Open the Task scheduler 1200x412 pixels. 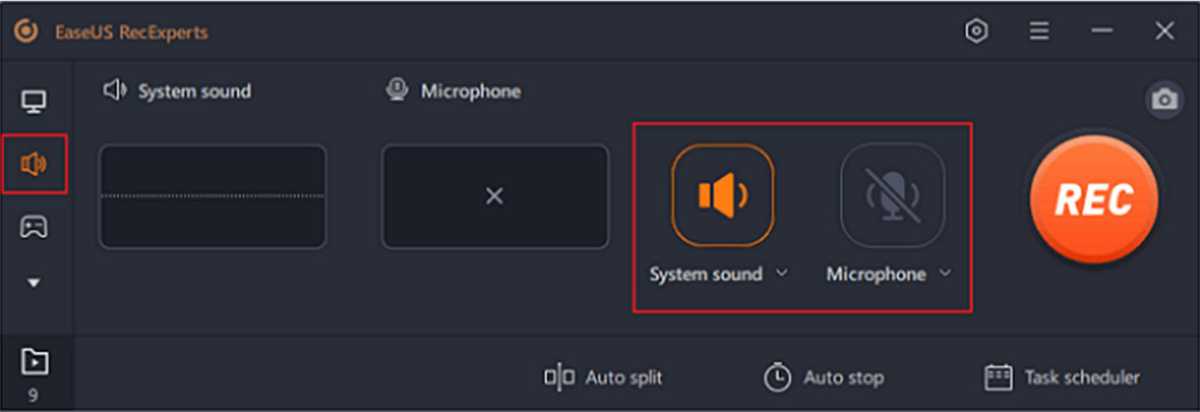click(1062, 377)
